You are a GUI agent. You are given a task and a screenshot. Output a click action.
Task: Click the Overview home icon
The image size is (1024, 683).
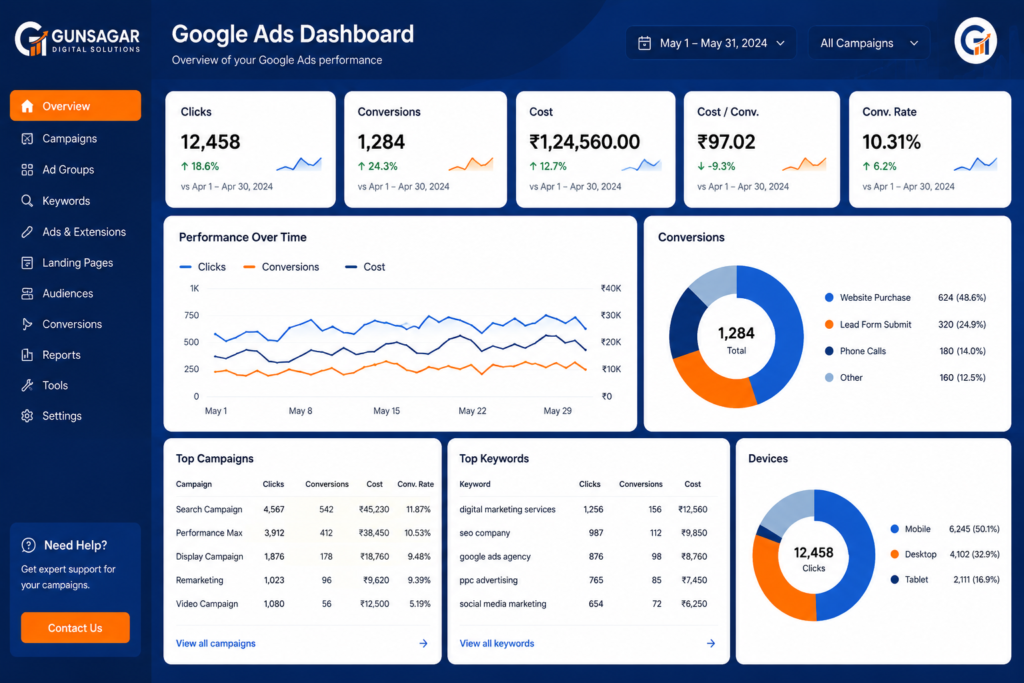(x=27, y=106)
